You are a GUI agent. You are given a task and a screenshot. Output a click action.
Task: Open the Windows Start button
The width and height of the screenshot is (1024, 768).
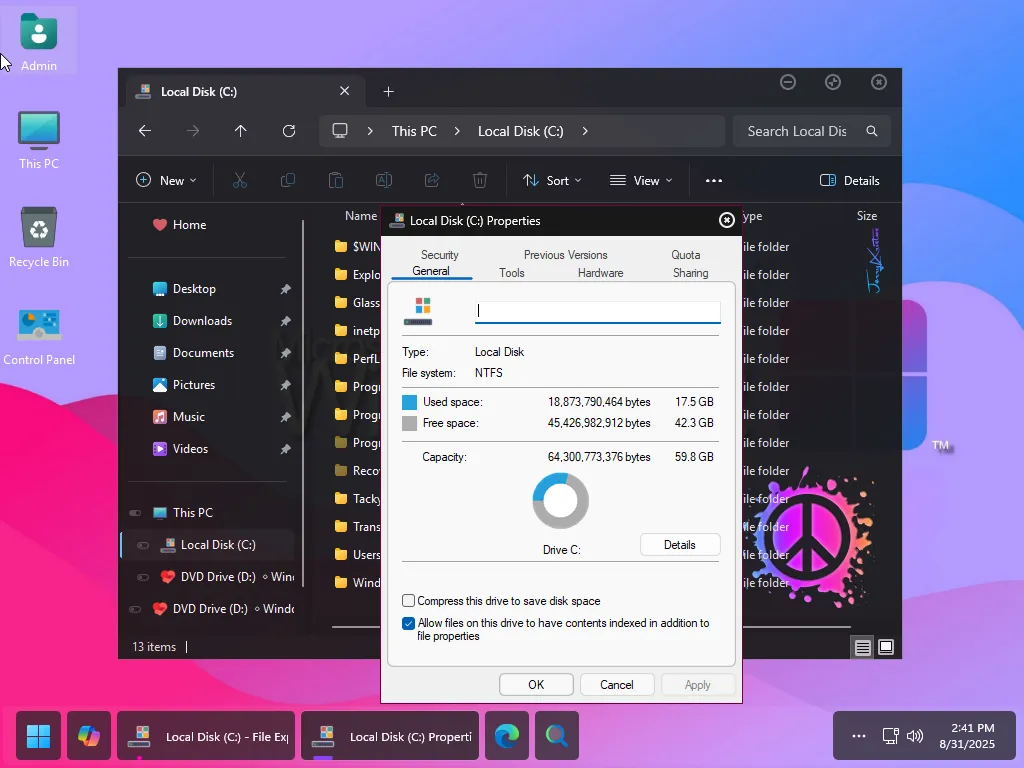(39, 736)
